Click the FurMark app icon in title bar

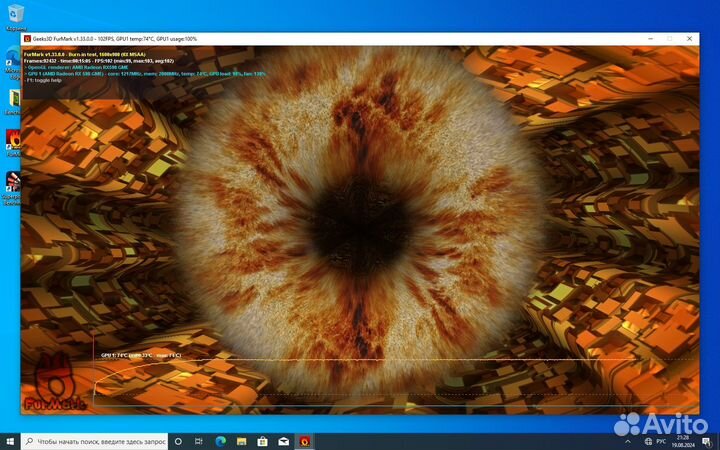(27, 39)
